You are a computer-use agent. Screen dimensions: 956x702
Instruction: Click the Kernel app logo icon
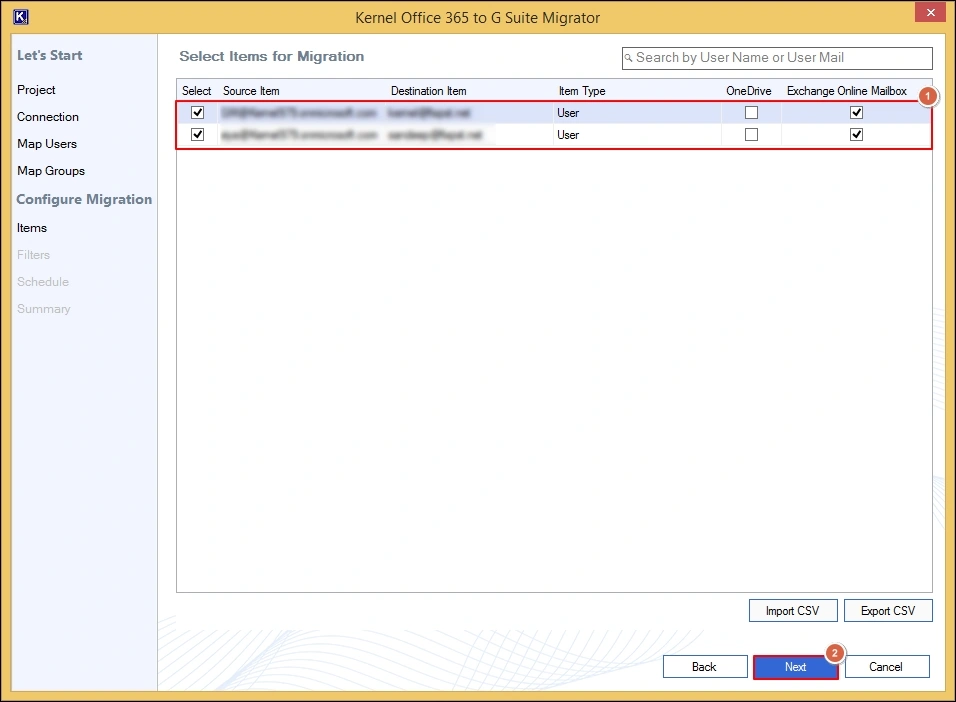[21, 17]
